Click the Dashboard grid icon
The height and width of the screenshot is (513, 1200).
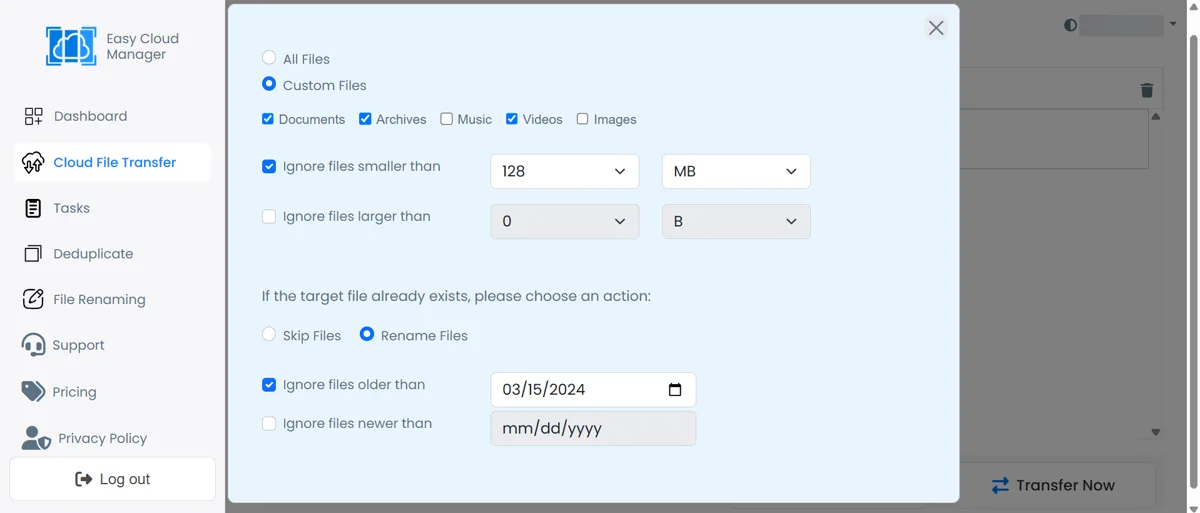[33, 116]
